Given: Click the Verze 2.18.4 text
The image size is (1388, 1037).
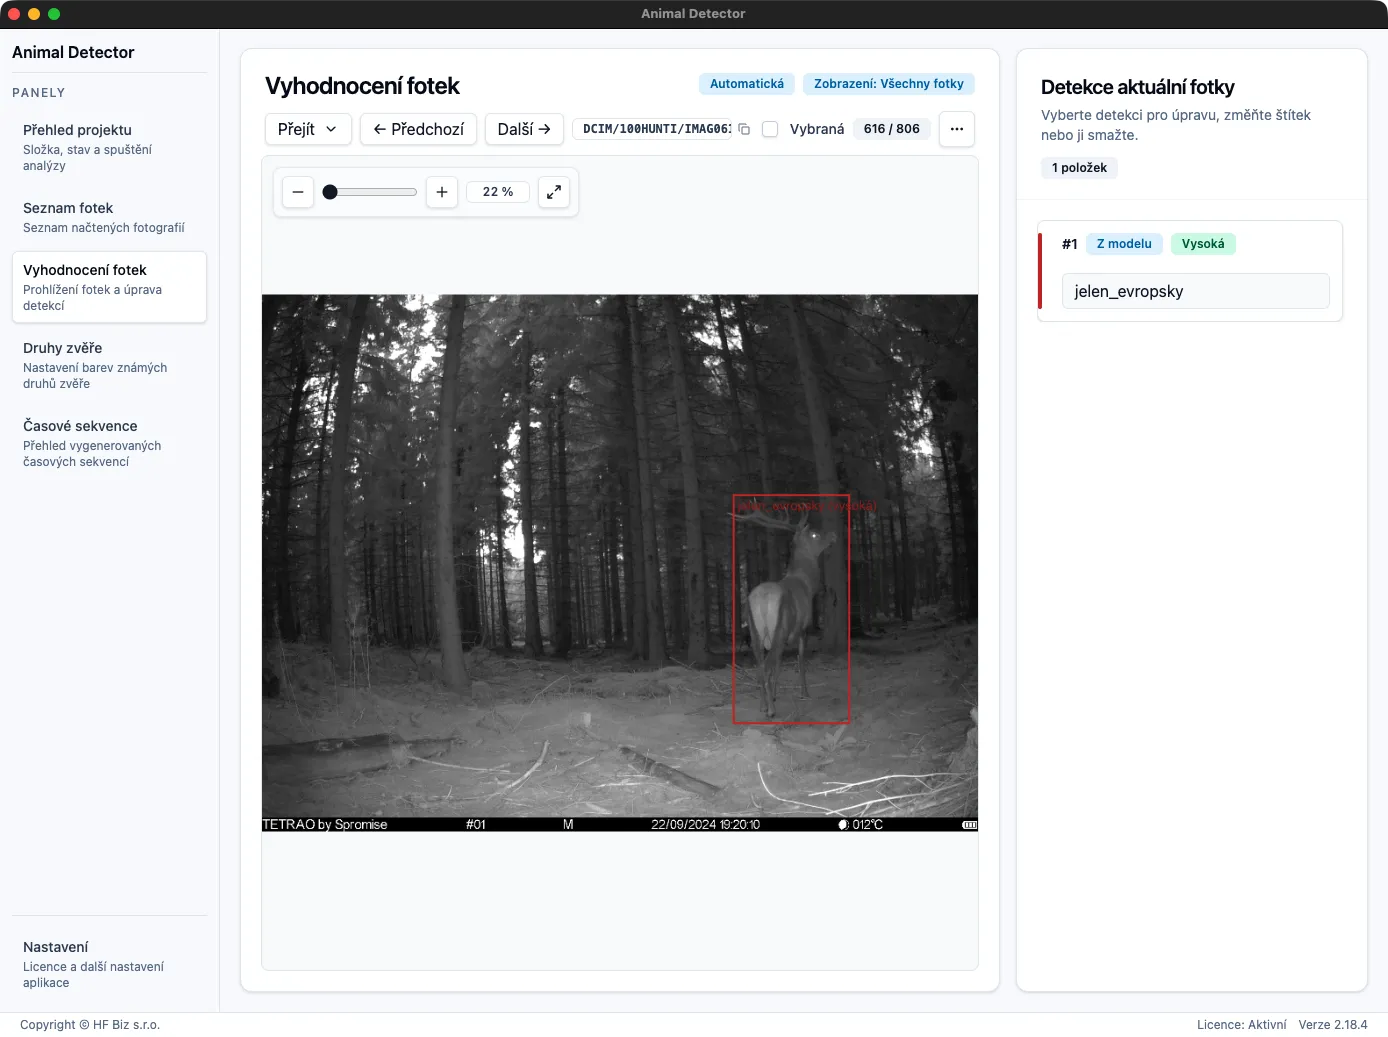Looking at the screenshot, I should pos(1333,1025).
